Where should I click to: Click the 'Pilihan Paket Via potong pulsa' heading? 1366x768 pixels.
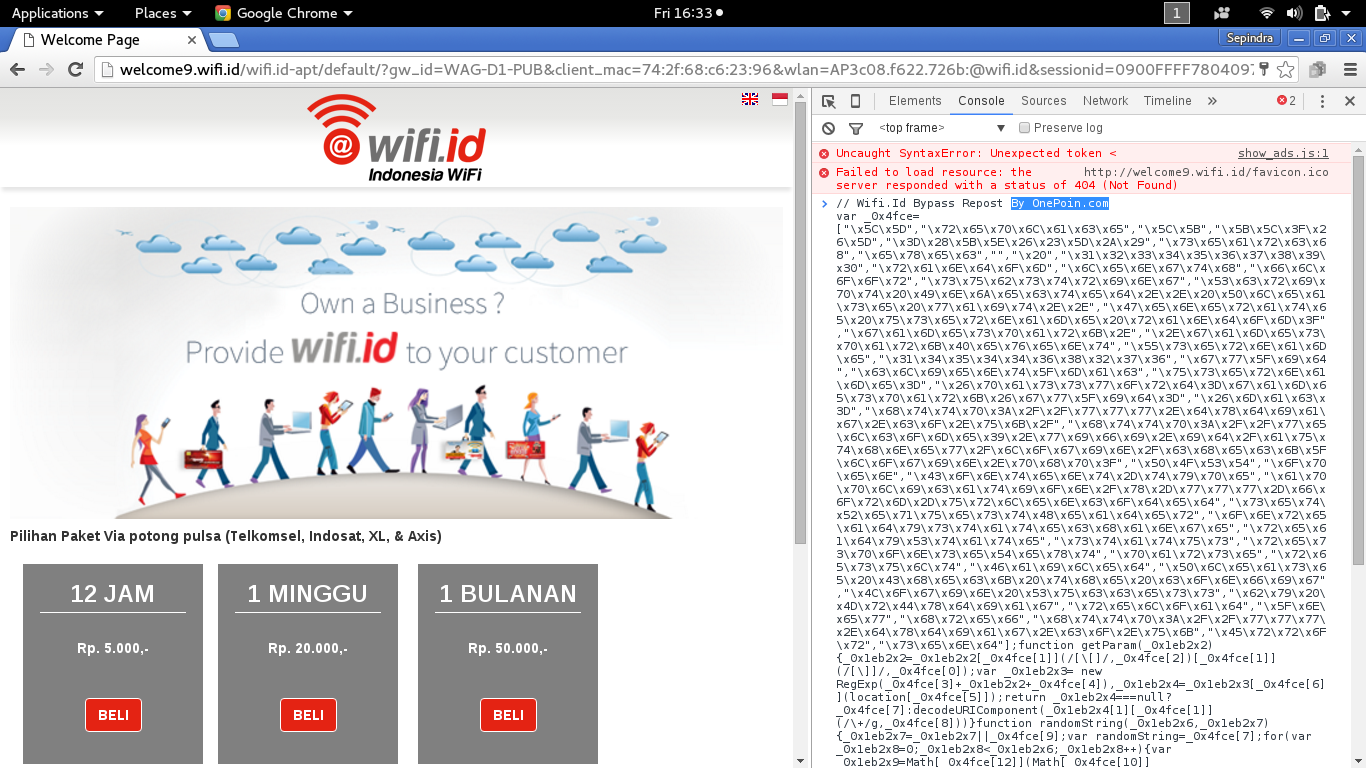tap(226, 537)
